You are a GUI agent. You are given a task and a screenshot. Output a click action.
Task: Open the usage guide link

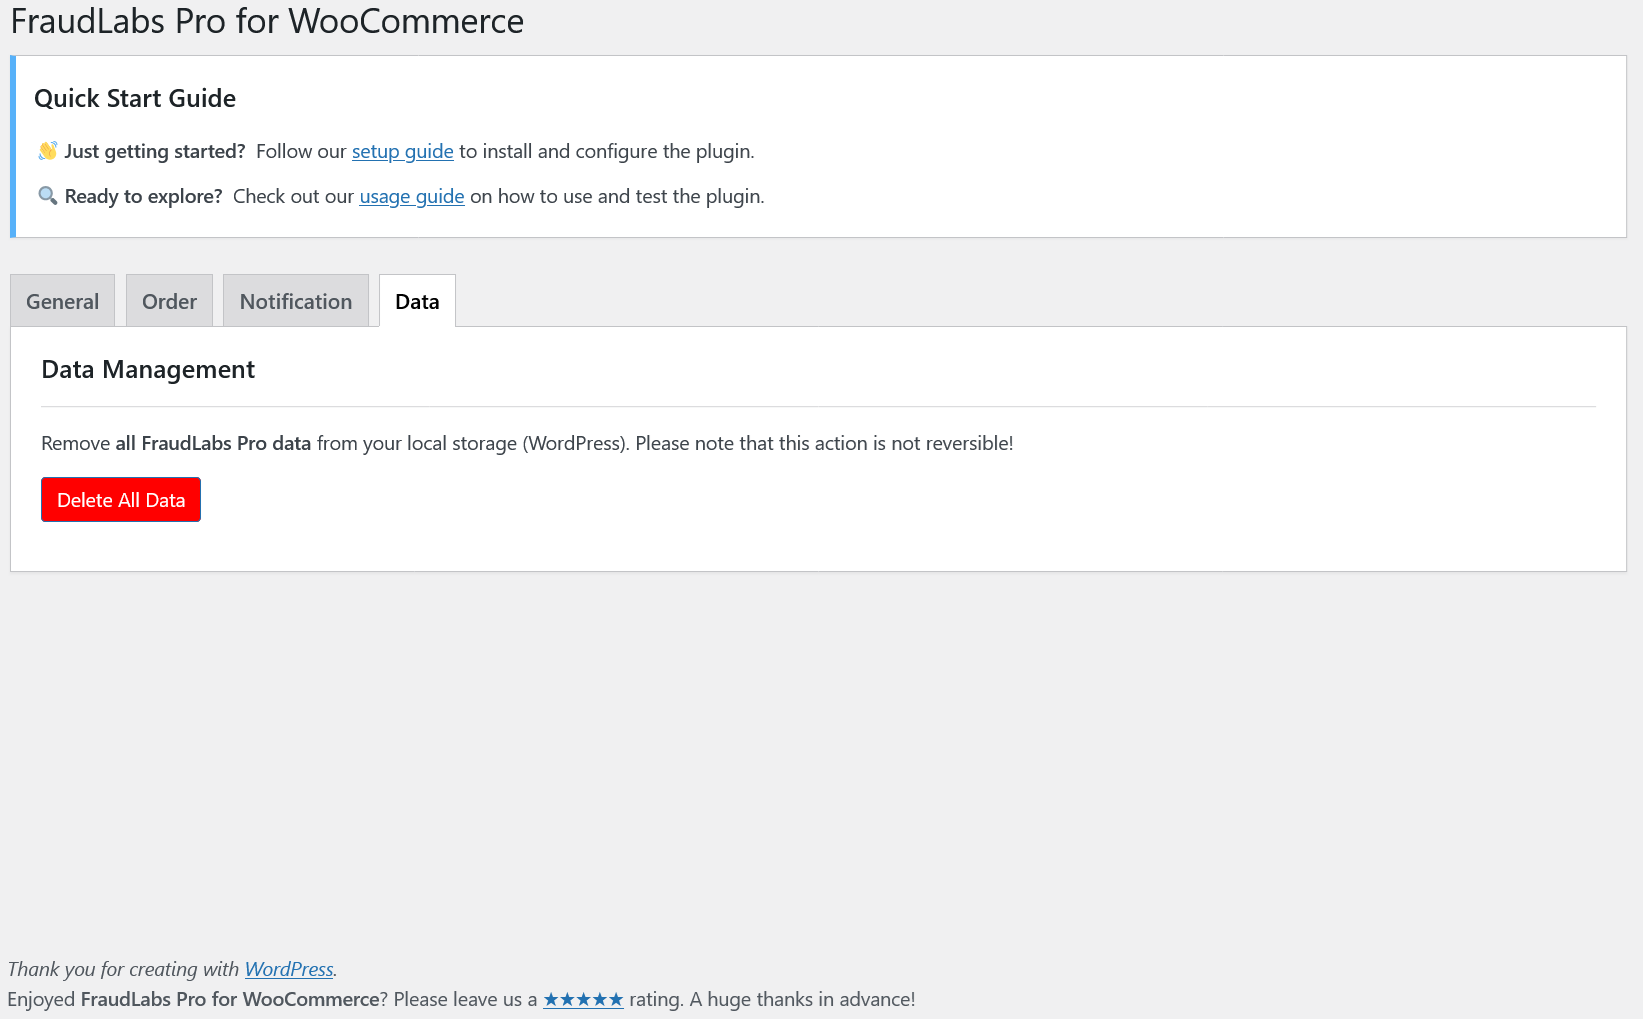tap(412, 196)
